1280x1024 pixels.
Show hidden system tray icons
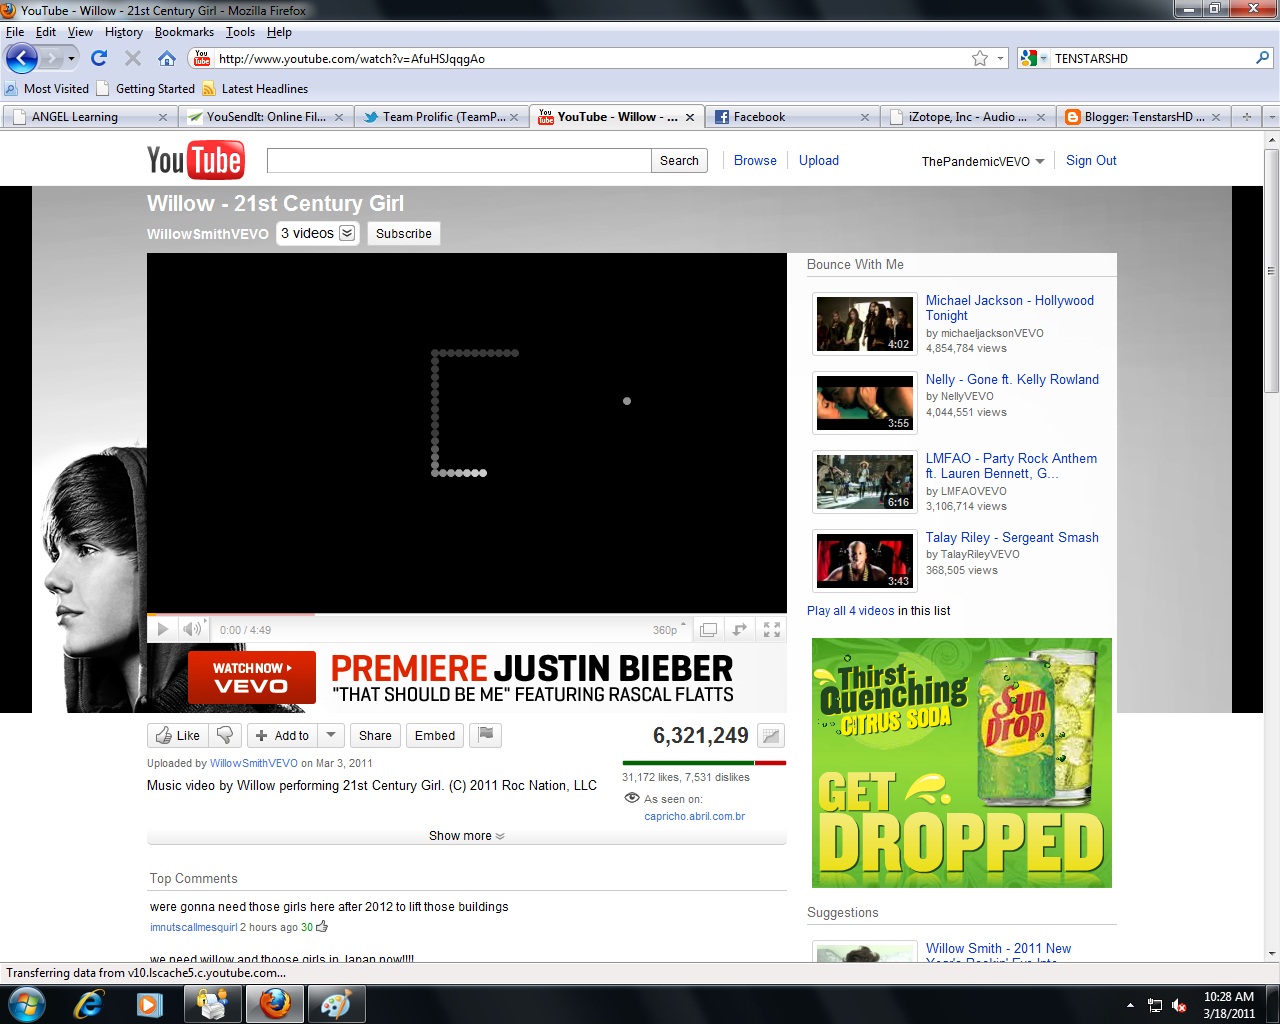coord(1130,1005)
